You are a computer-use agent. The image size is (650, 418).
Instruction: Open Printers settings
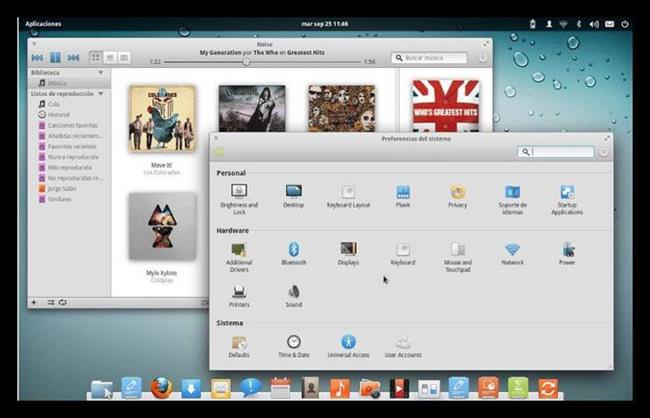[x=239, y=296]
